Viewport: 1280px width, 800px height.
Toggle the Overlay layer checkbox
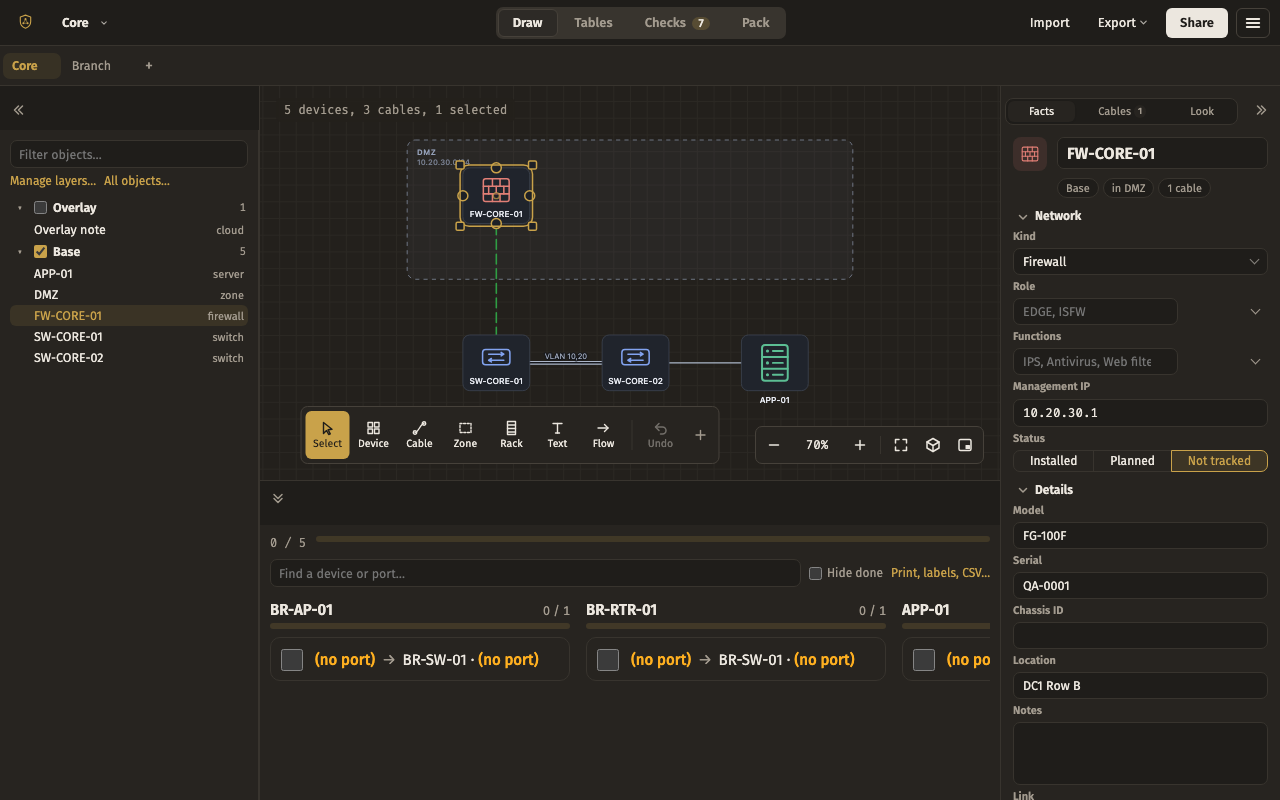point(41,208)
